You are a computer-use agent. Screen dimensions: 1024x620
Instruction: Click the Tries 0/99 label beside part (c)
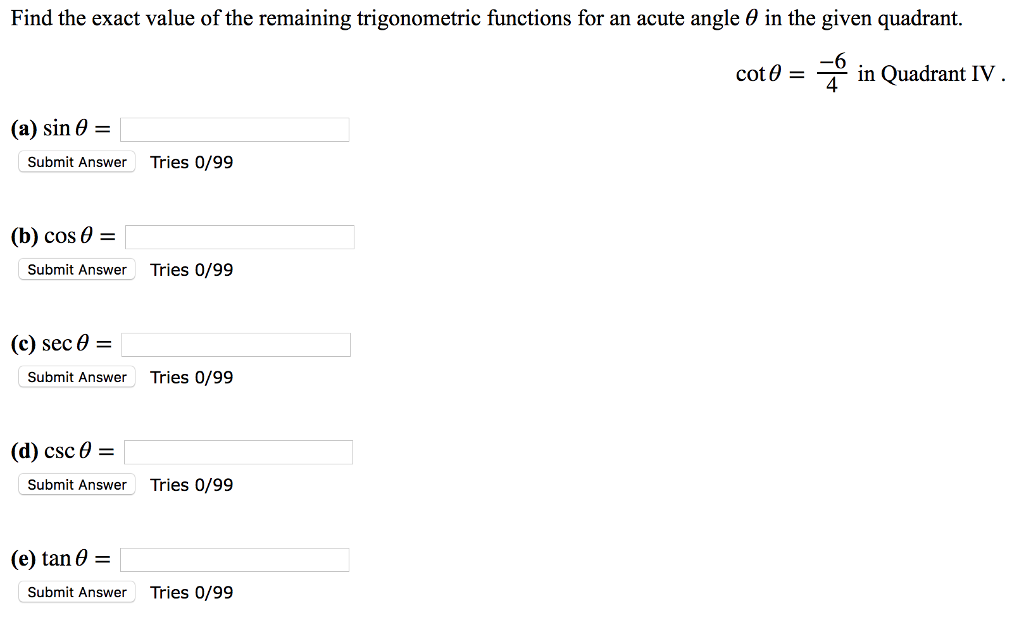(x=191, y=377)
